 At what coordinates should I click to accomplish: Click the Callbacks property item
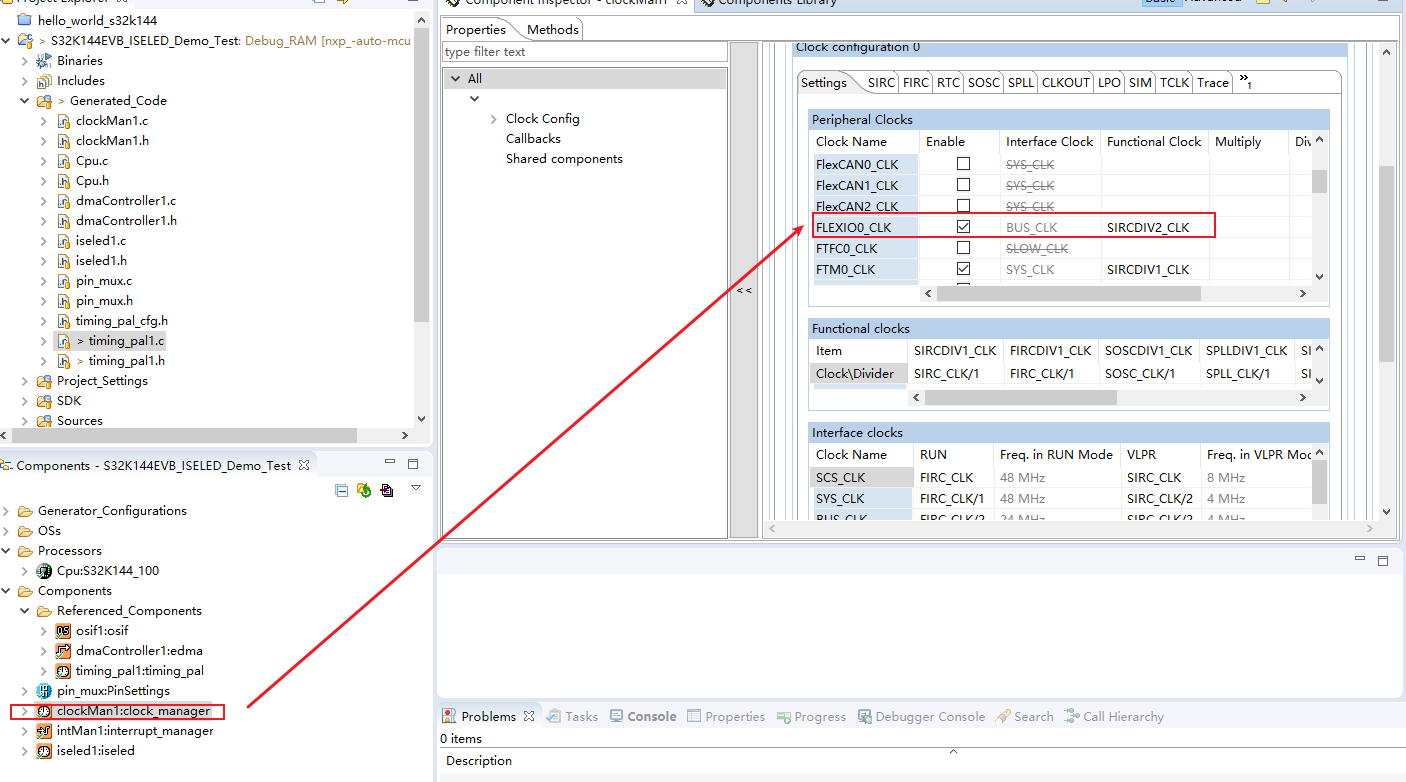tap(533, 139)
